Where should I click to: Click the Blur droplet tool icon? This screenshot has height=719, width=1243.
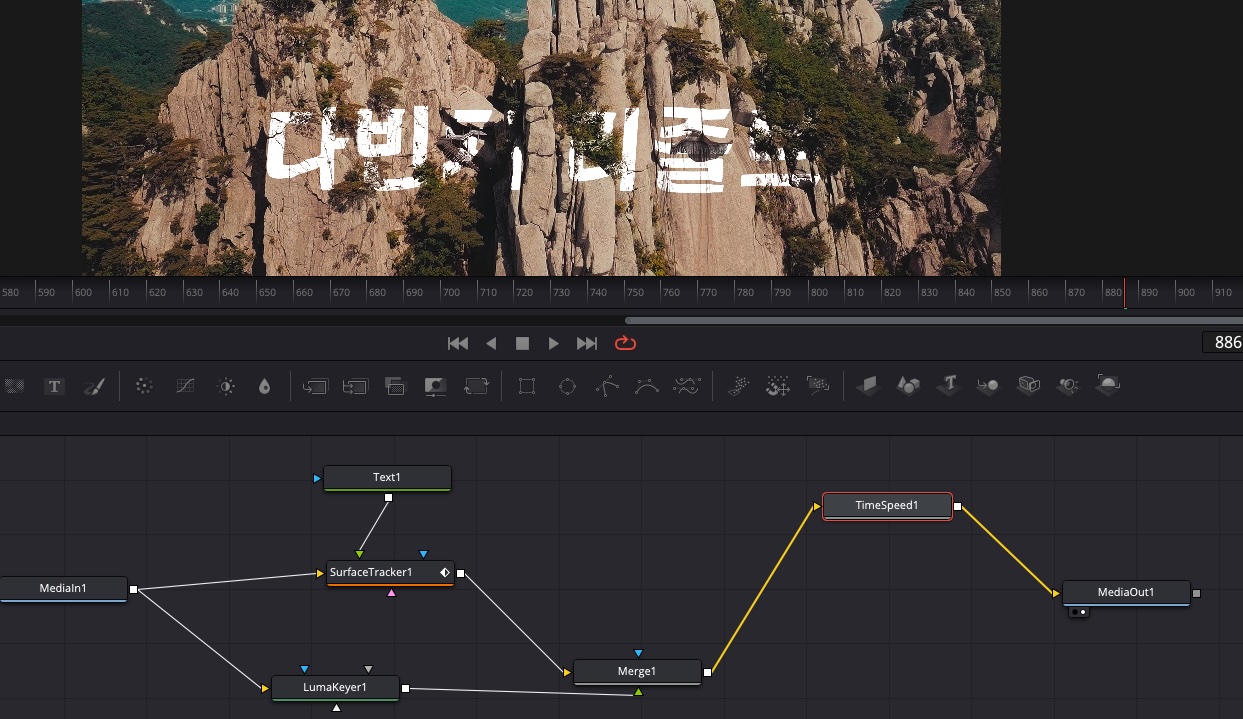coord(264,386)
